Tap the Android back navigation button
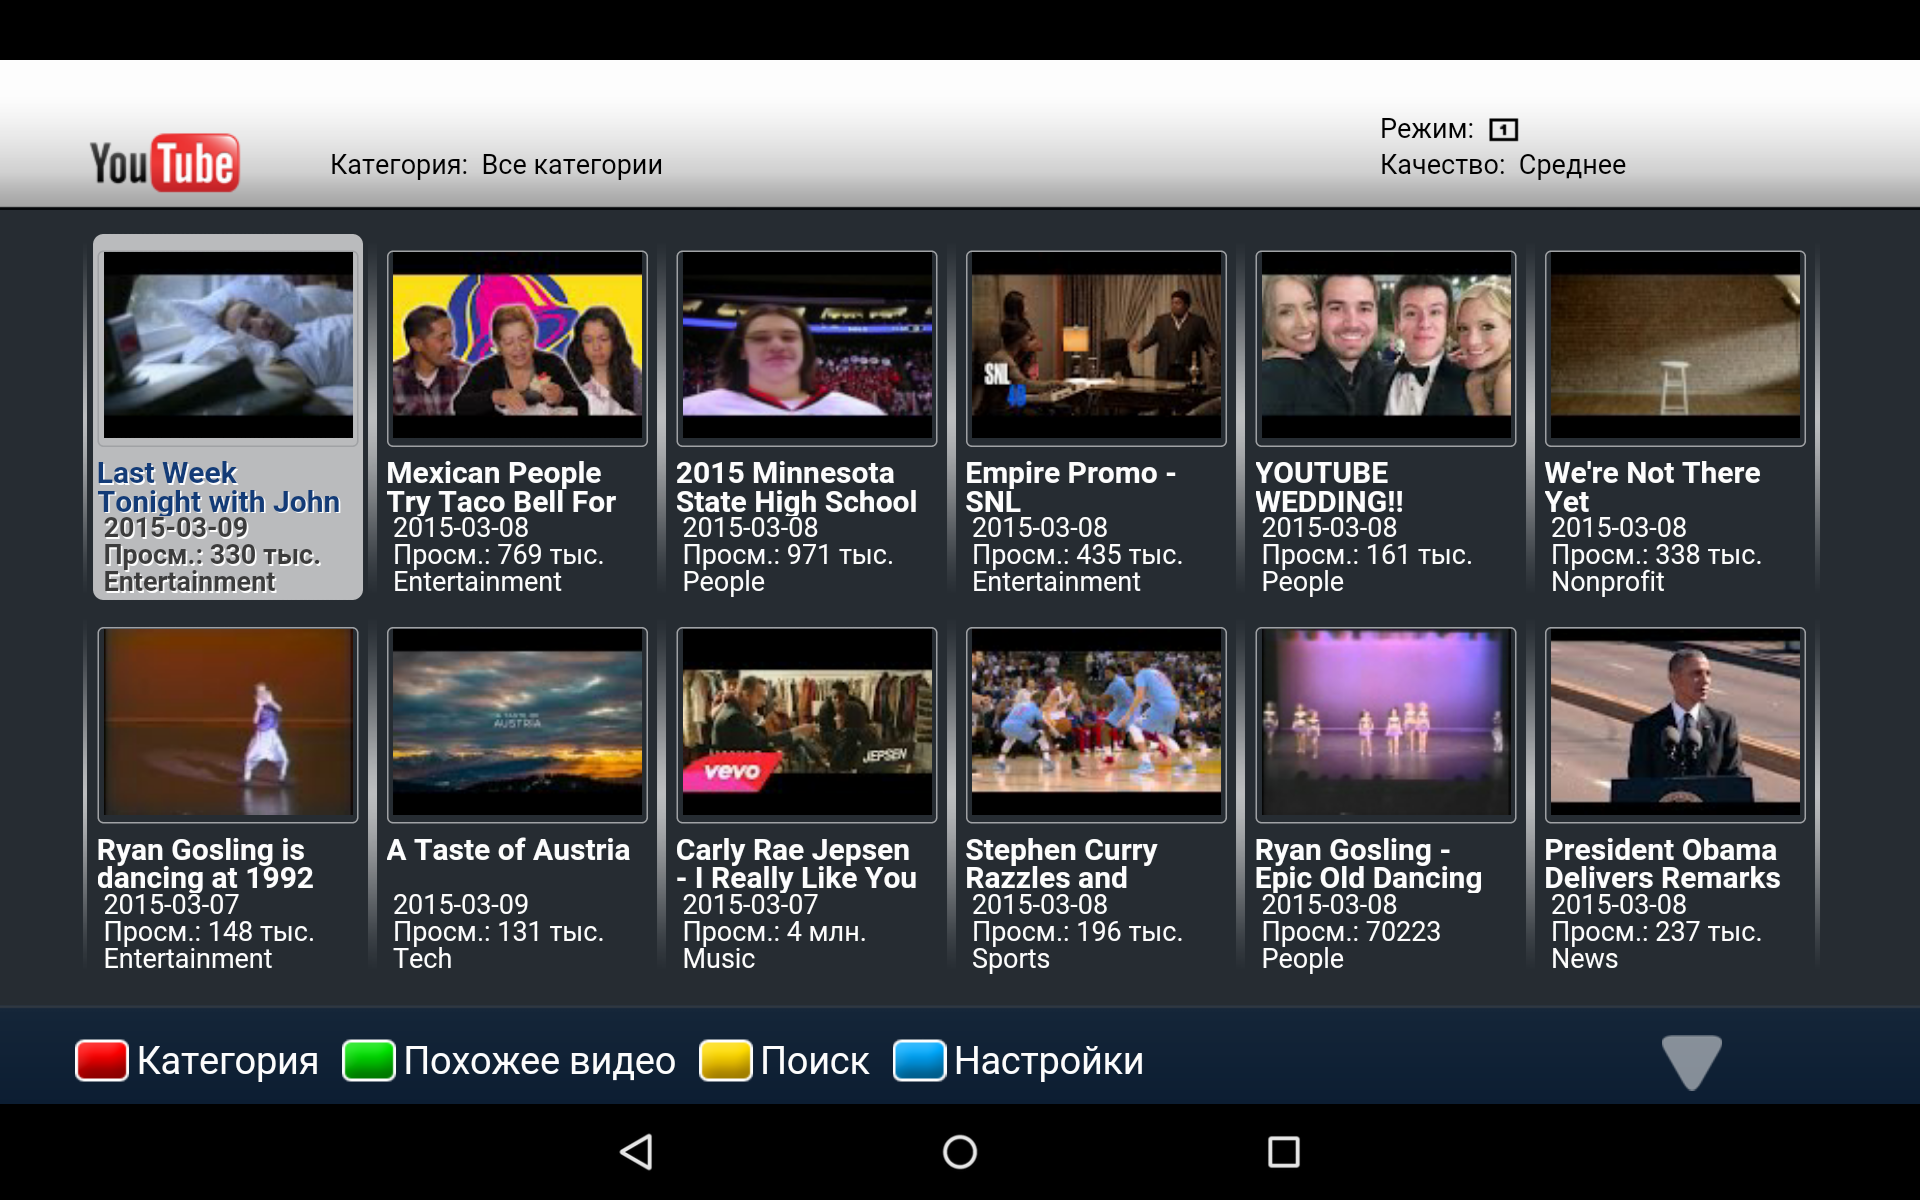 coord(637,1152)
